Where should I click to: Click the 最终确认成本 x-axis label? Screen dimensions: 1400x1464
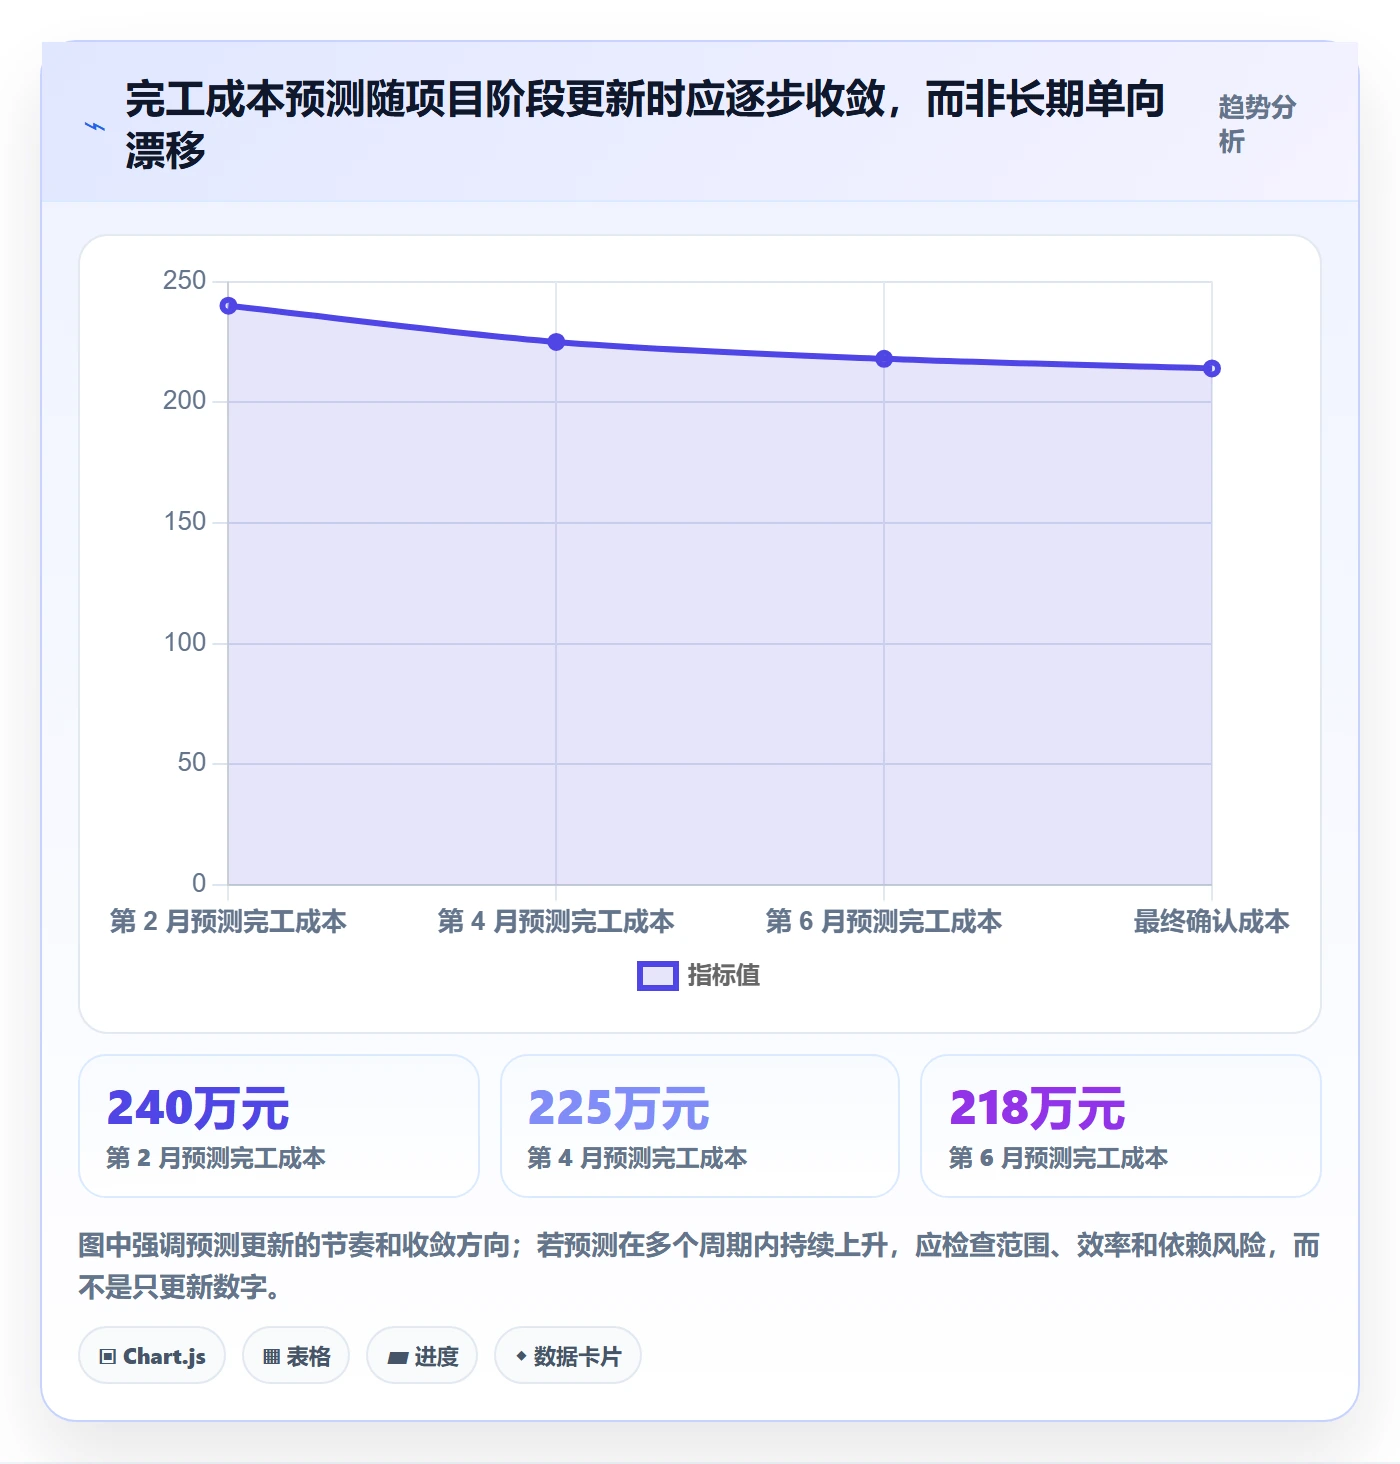pos(1212,921)
